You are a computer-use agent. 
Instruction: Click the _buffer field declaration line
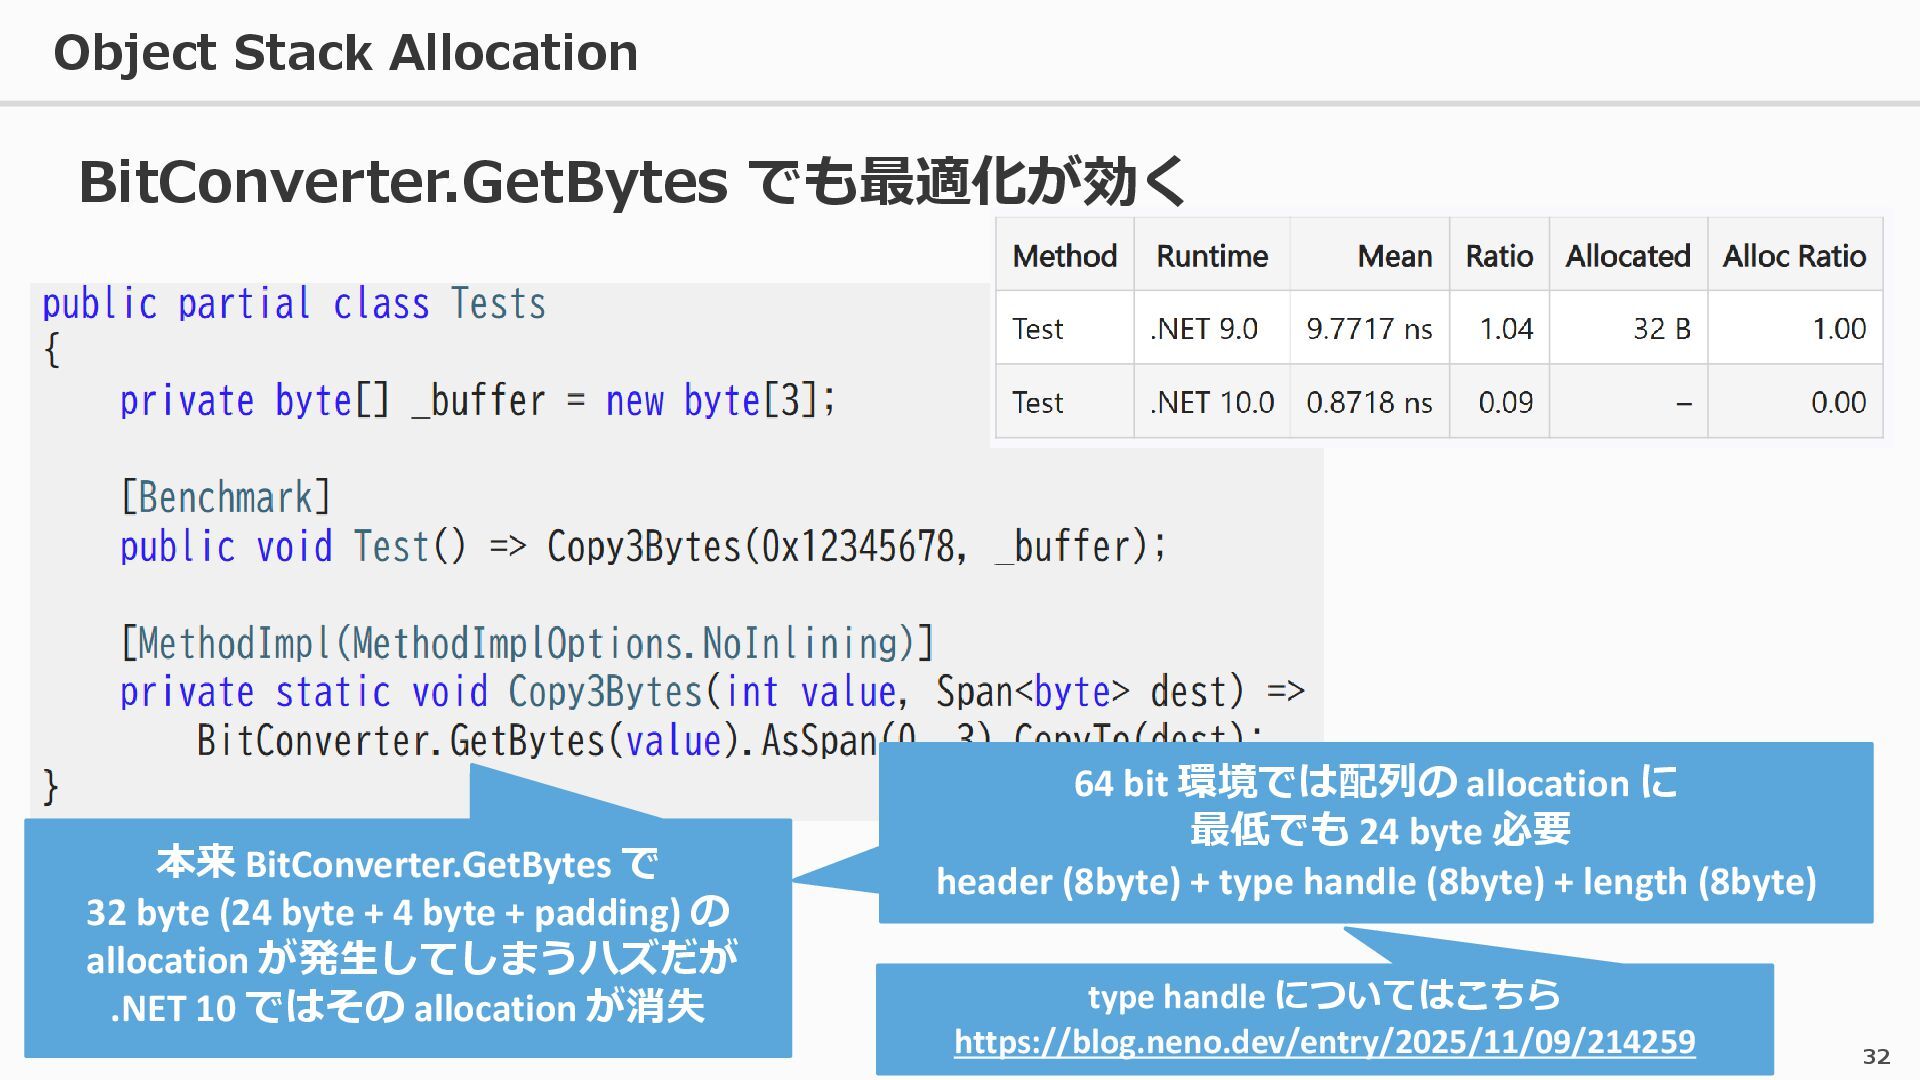point(477,401)
